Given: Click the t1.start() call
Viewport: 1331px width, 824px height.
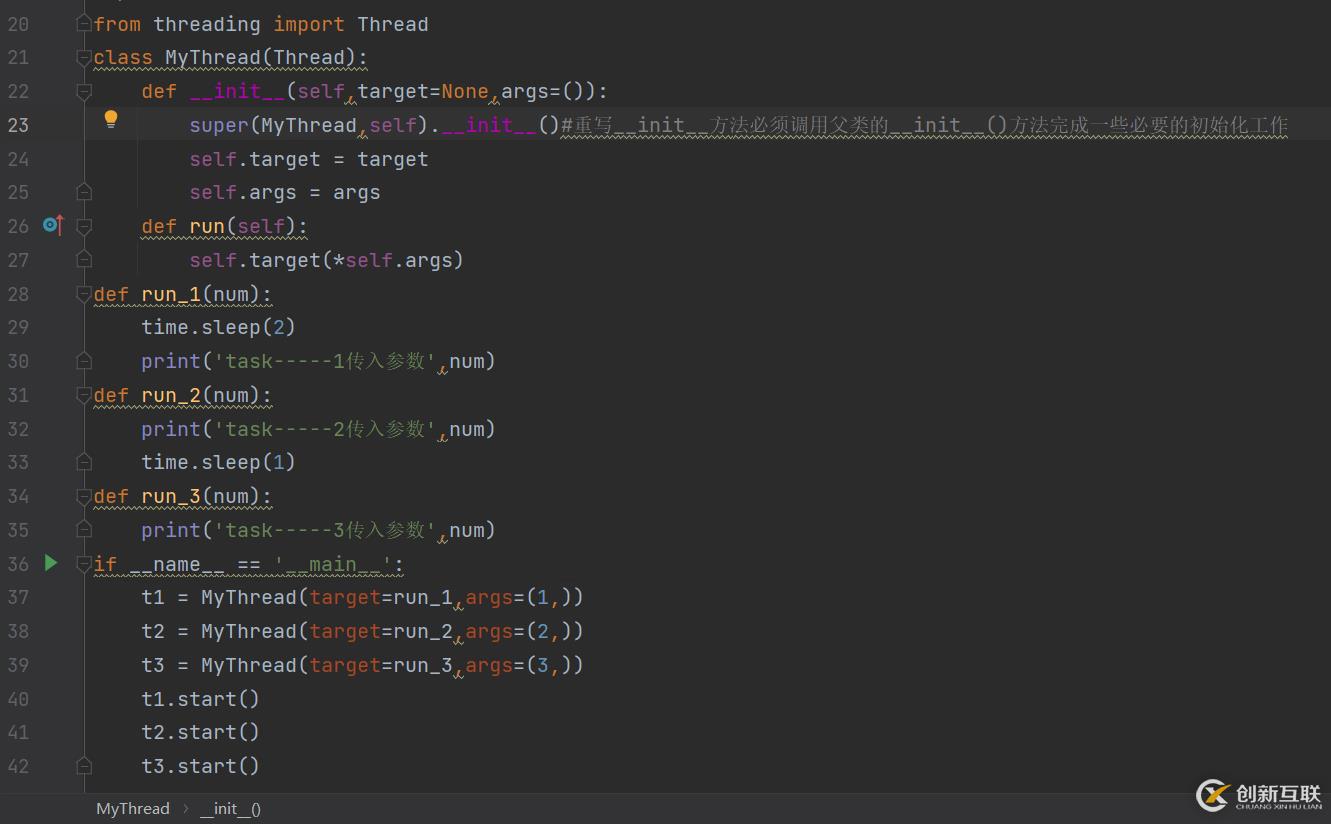Looking at the screenshot, I should 200,699.
